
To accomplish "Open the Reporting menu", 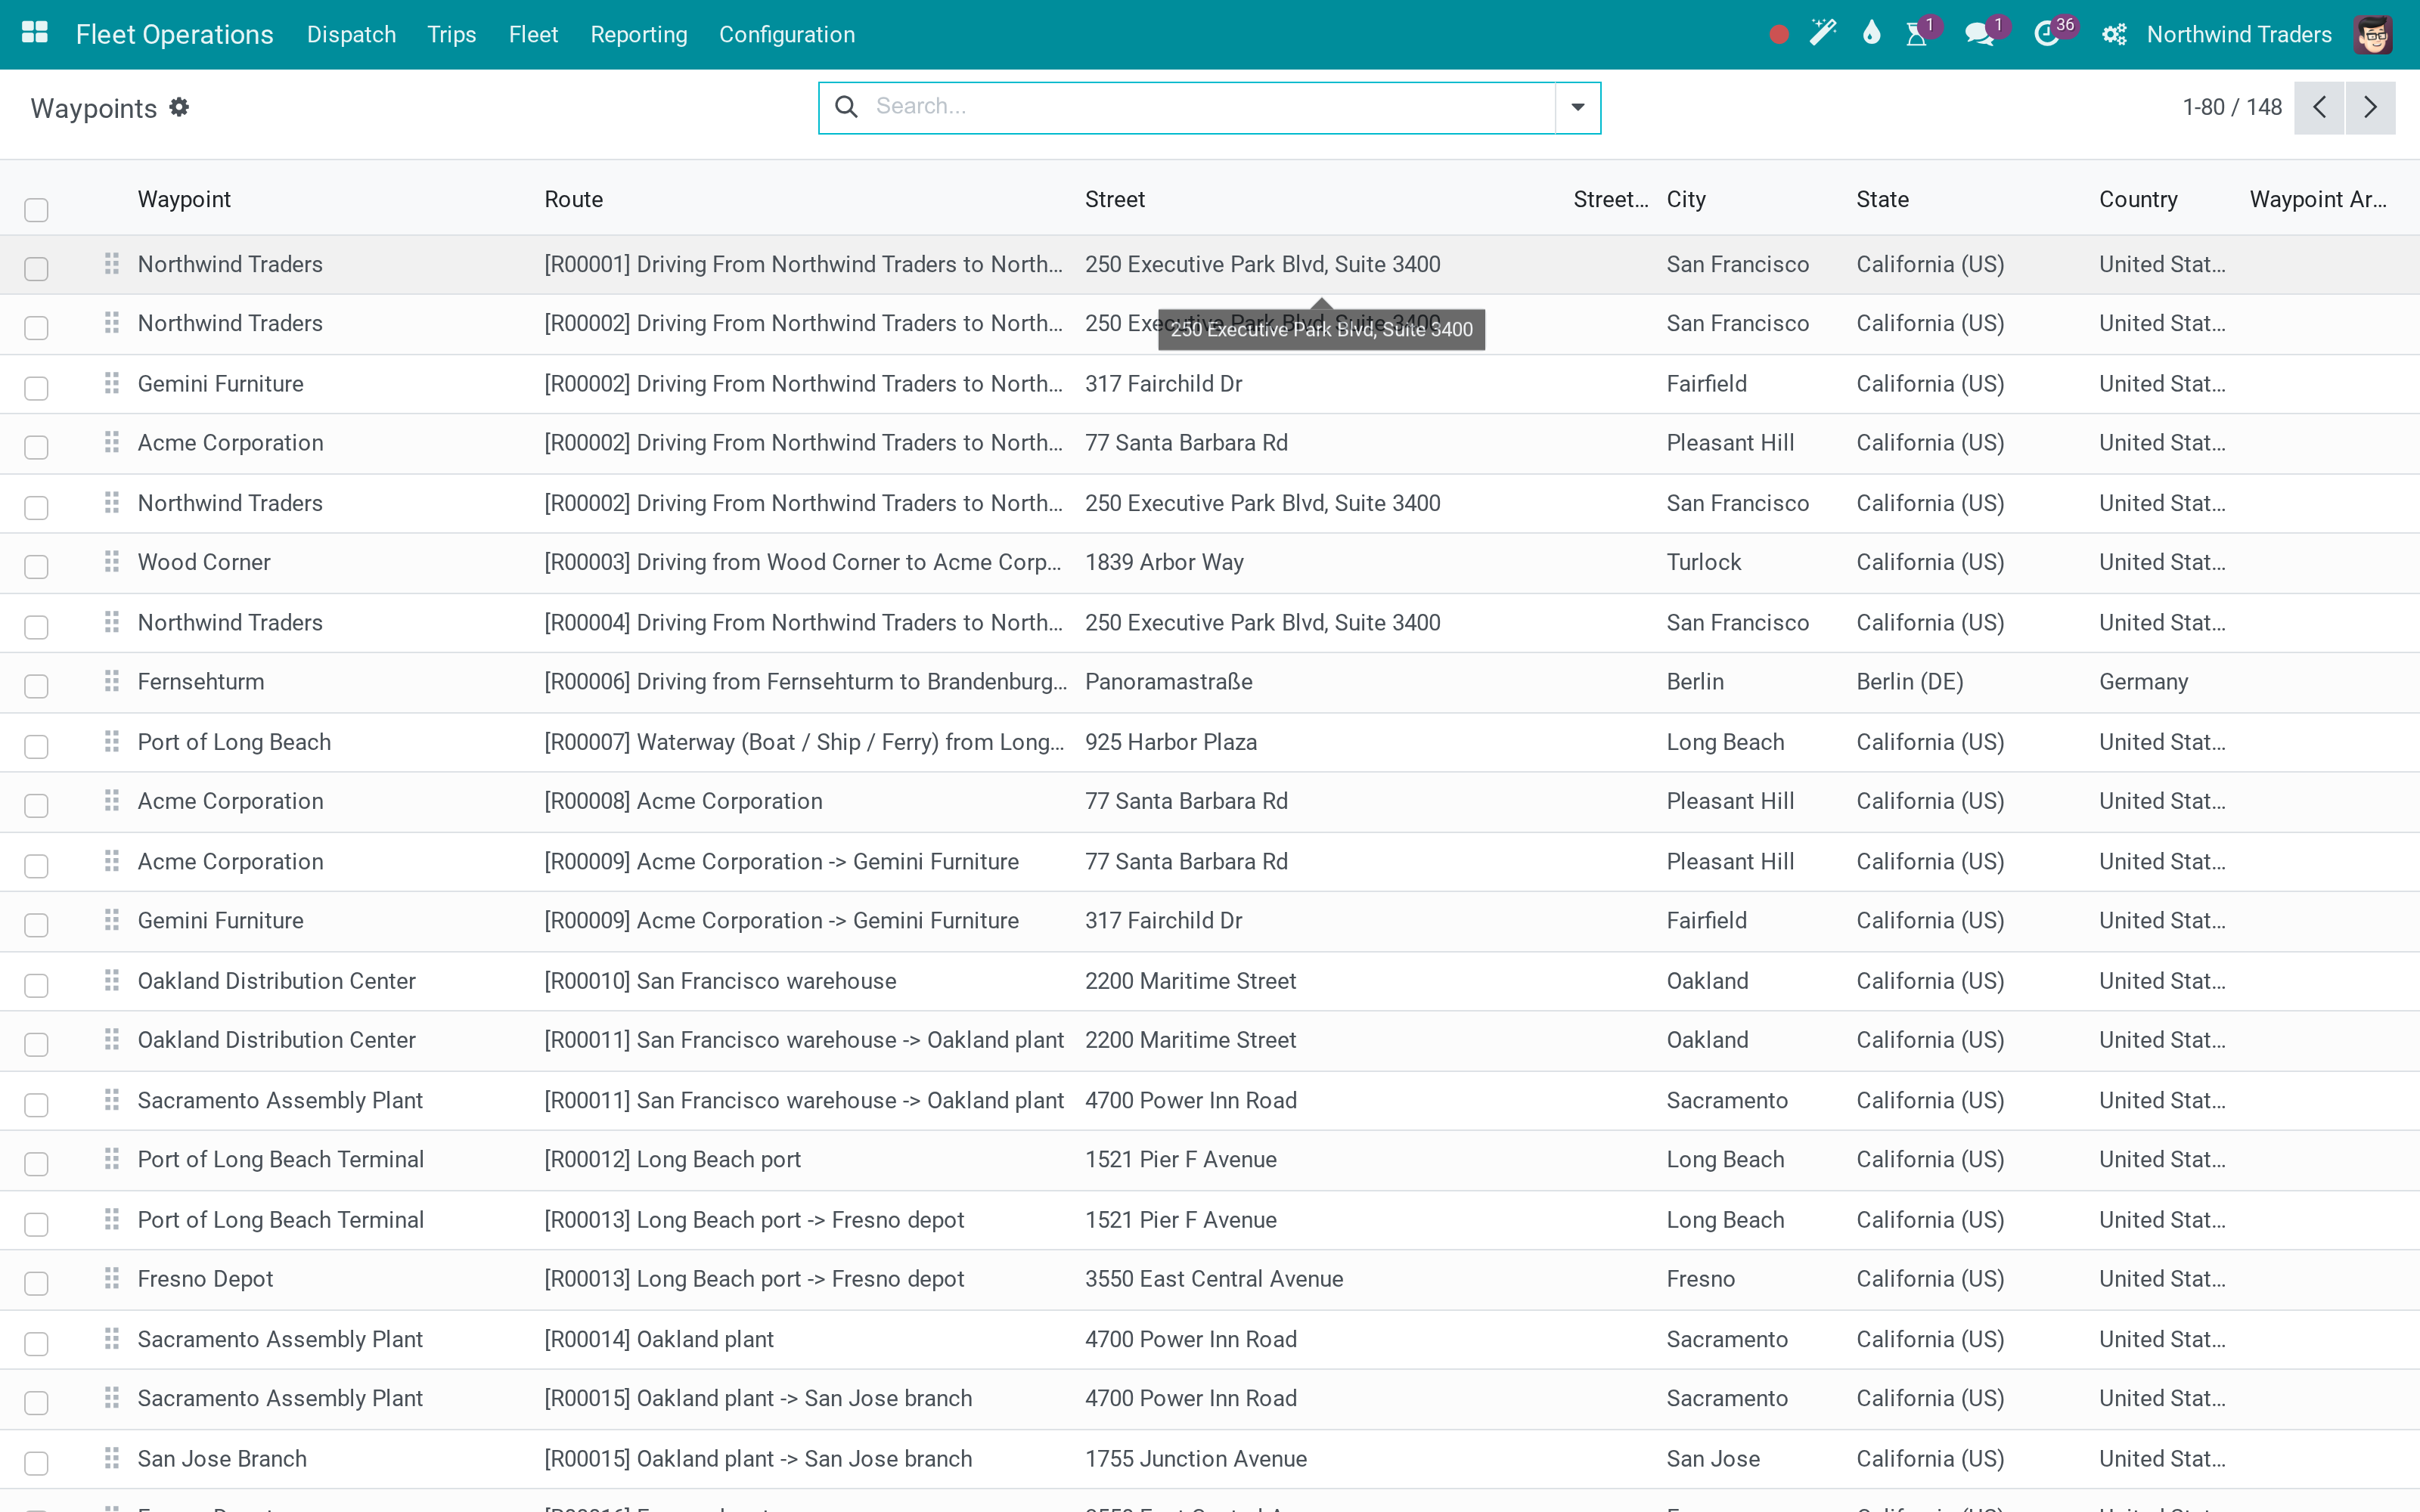I will pos(639,35).
